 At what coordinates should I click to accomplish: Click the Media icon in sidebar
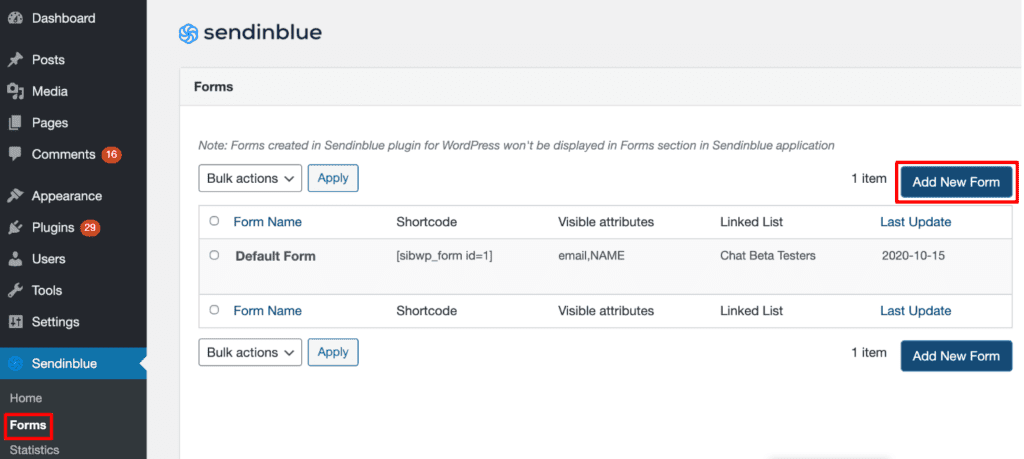pyautogui.click(x=15, y=91)
